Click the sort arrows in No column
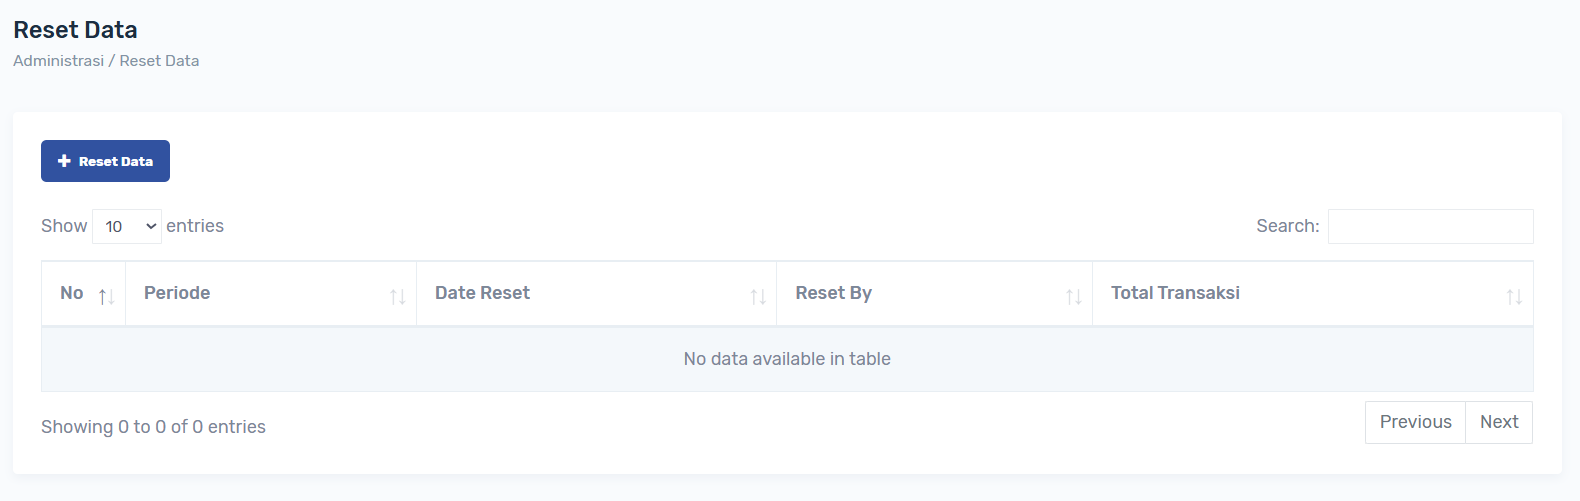The height and width of the screenshot is (501, 1580). pos(106,296)
